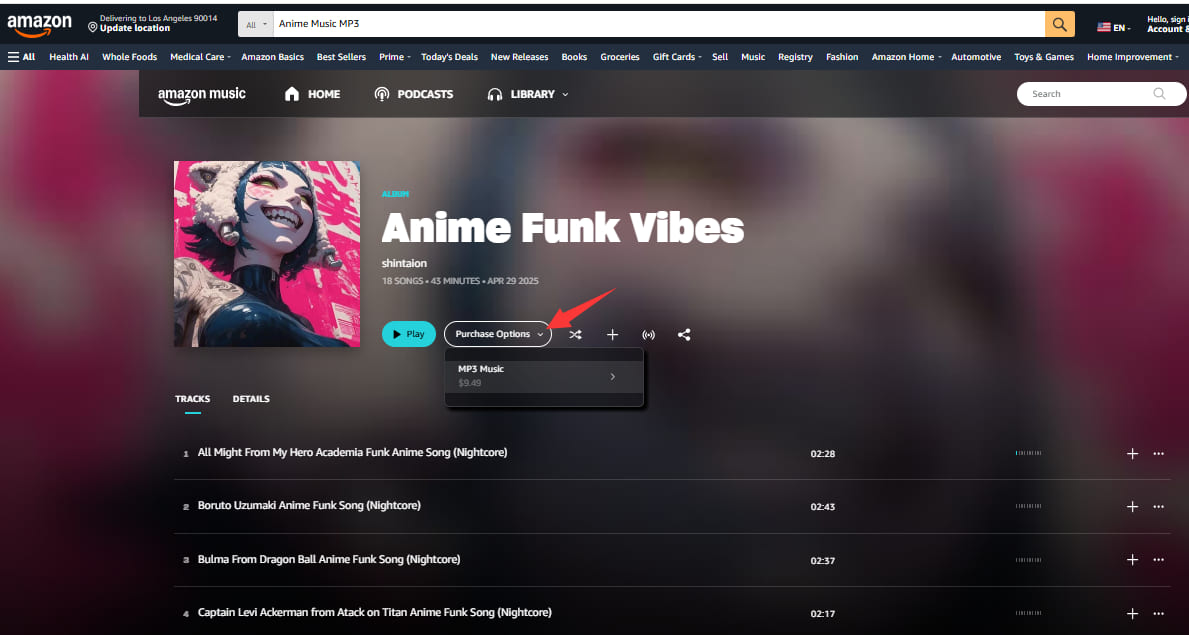
Task: Open New Releases
Action: coord(519,57)
